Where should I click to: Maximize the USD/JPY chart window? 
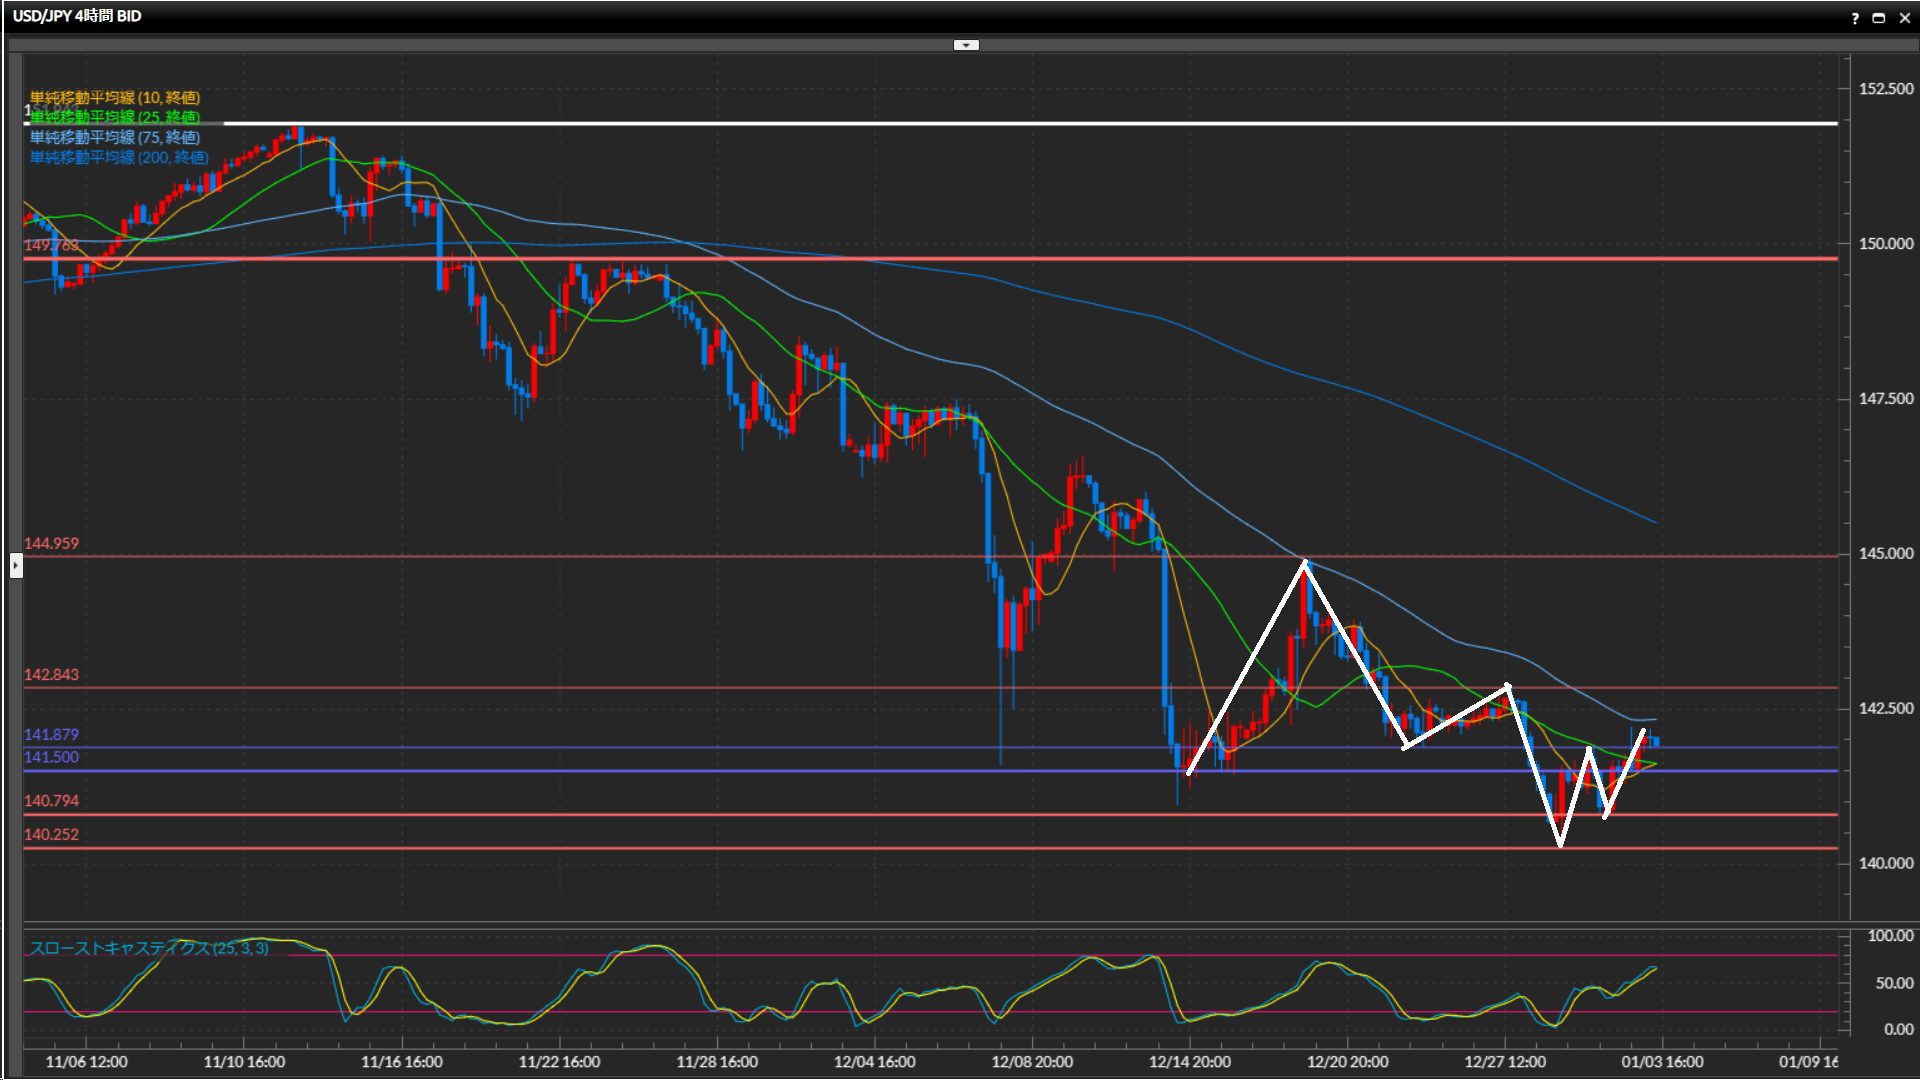point(1878,18)
